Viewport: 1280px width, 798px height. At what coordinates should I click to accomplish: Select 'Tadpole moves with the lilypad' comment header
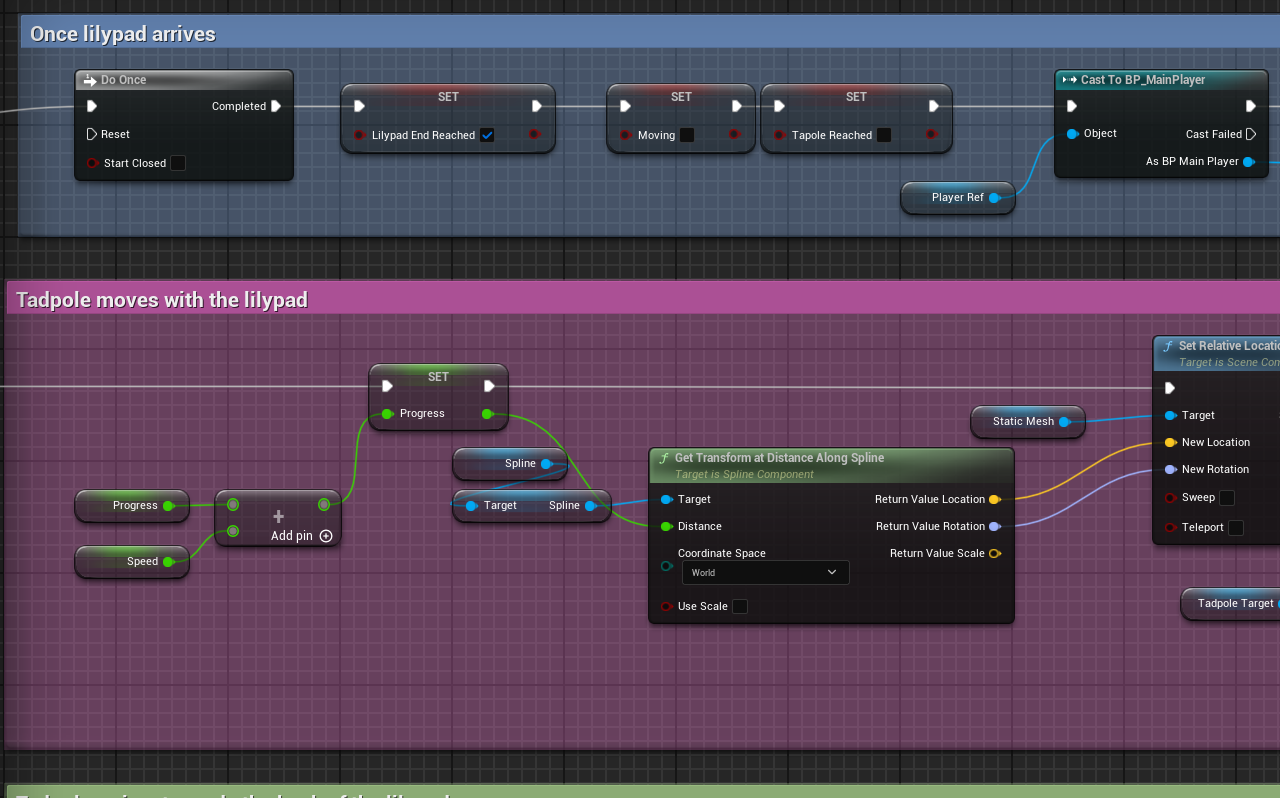(643, 299)
